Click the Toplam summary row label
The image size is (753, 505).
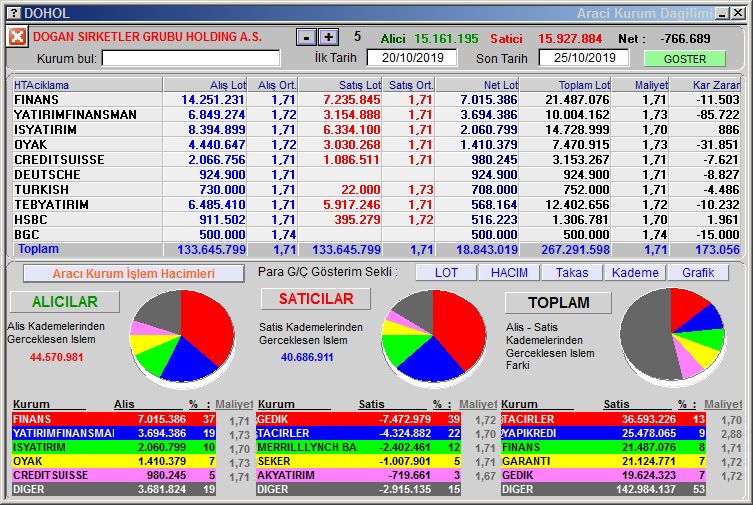(38, 249)
